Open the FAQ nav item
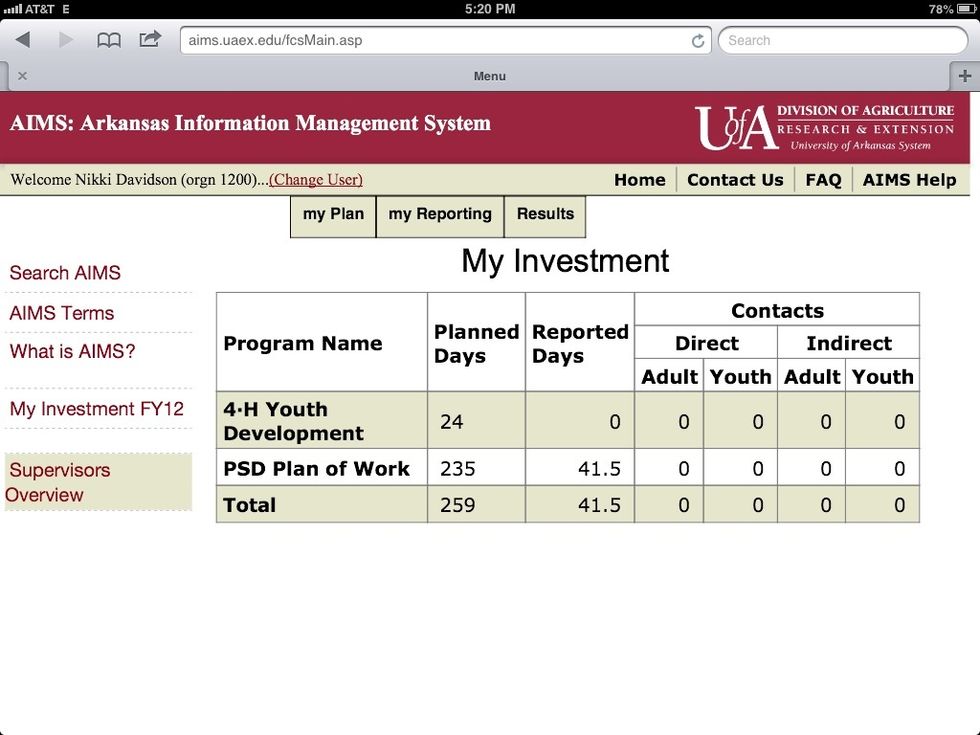Screen dimensions: 980x735 (823, 180)
